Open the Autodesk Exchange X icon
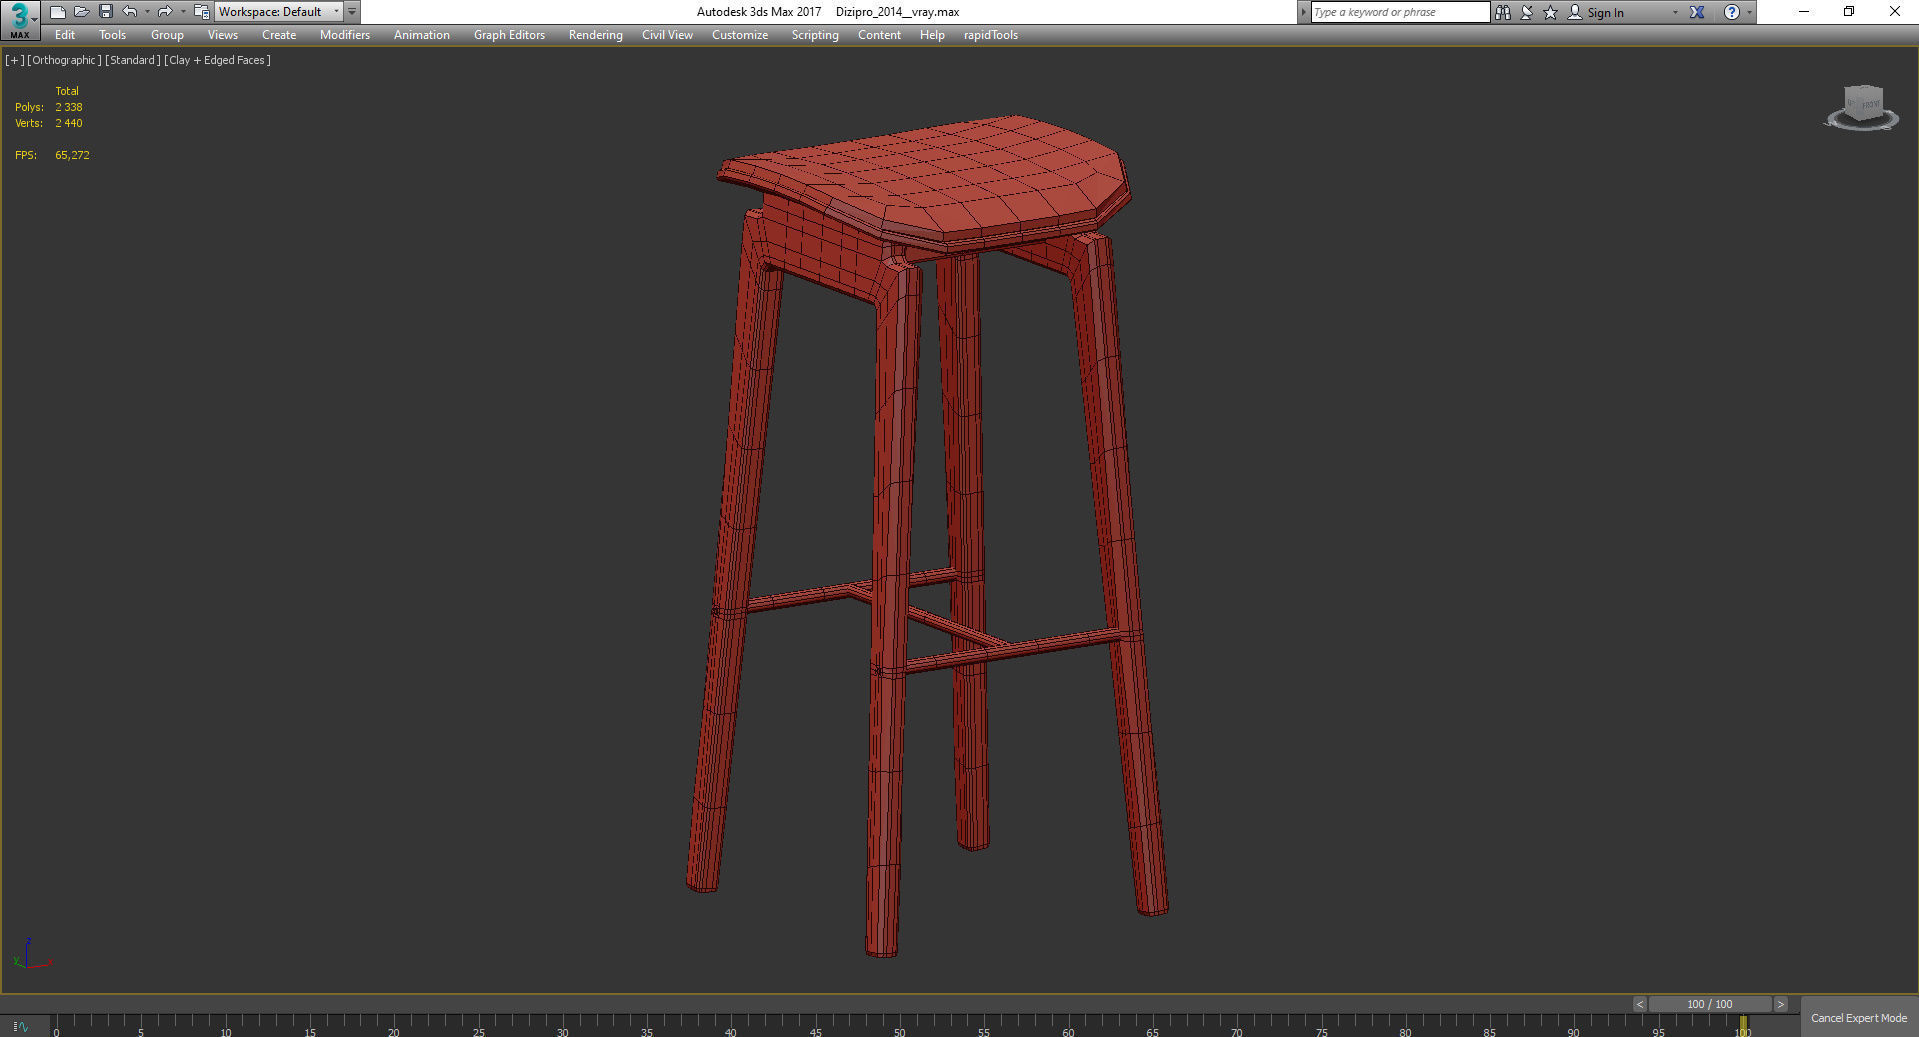1919x1037 pixels. 1697,12
